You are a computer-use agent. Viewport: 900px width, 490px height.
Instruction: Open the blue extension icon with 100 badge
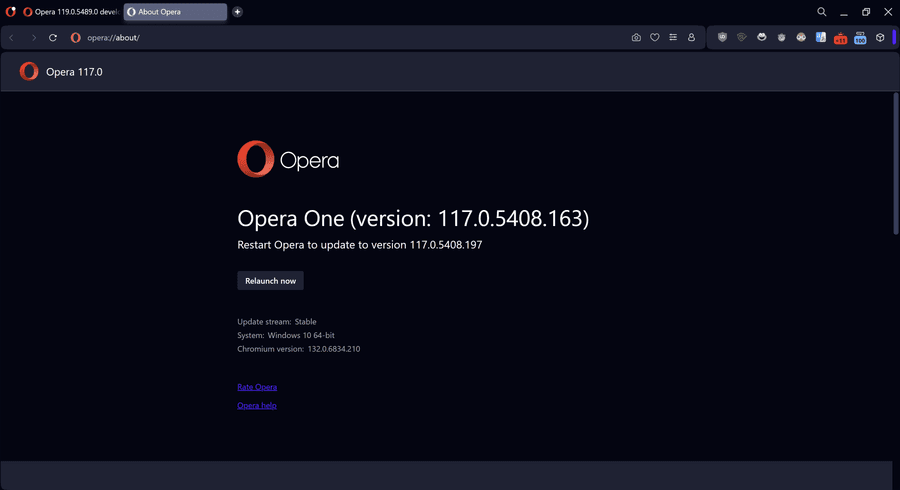coord(860,38)
